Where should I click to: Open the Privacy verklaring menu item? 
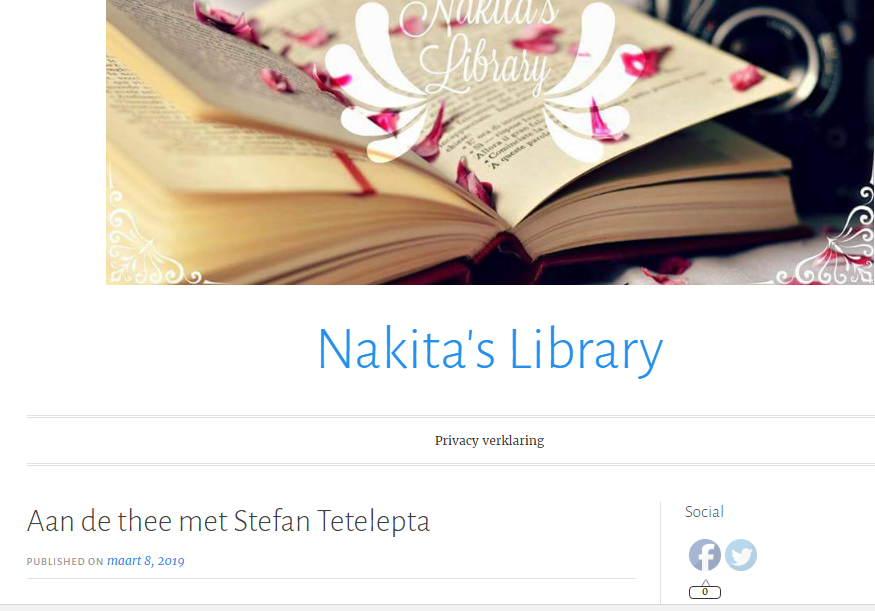pos(489,441)
